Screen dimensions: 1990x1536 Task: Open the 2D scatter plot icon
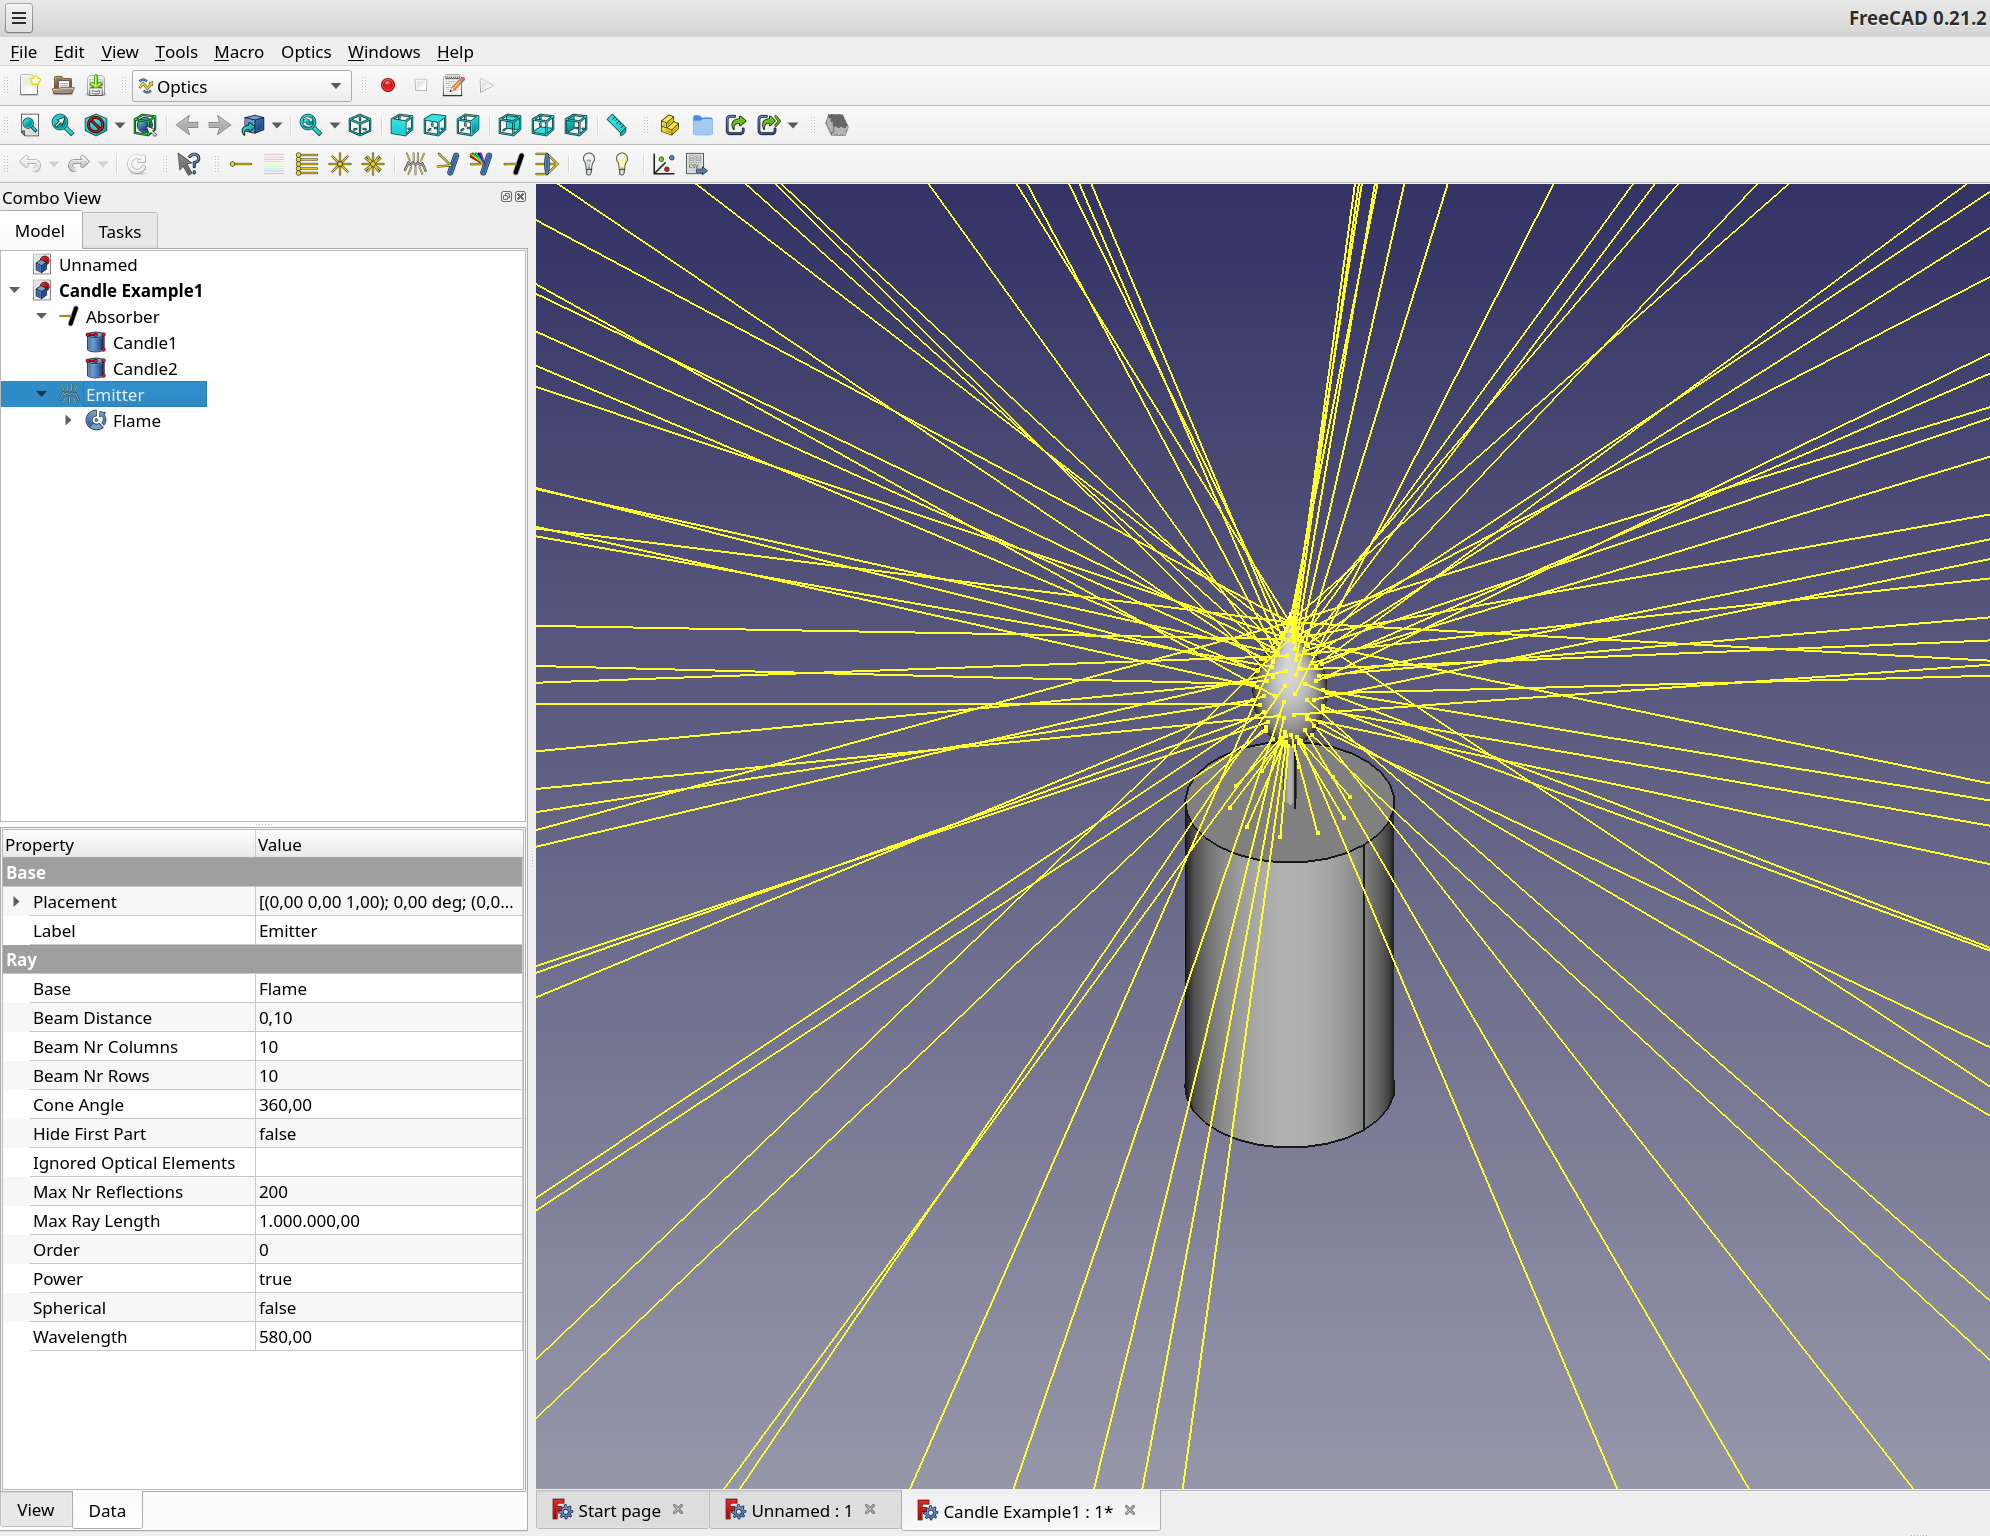point(663,164)
